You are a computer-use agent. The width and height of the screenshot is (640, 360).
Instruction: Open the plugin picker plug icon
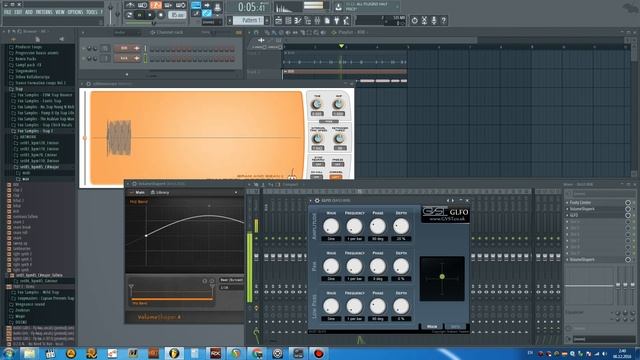337,20
